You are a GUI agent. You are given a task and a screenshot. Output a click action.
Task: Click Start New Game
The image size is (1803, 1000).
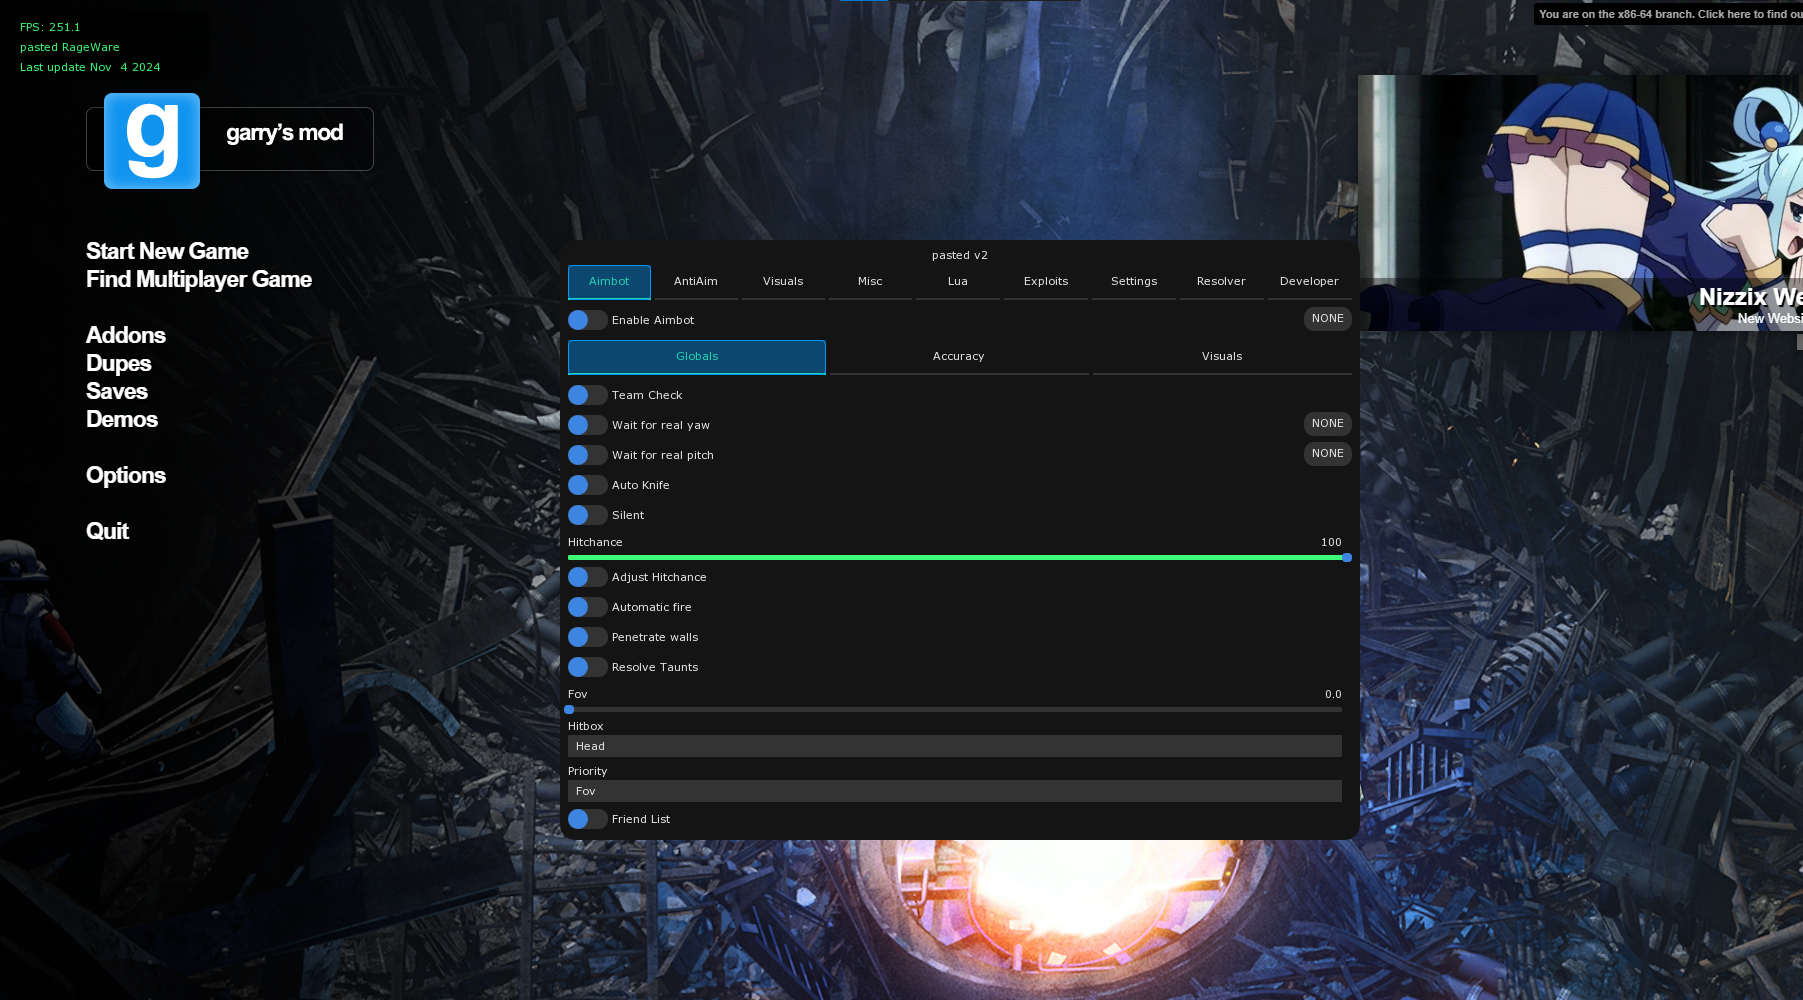[x=167, y=251]
